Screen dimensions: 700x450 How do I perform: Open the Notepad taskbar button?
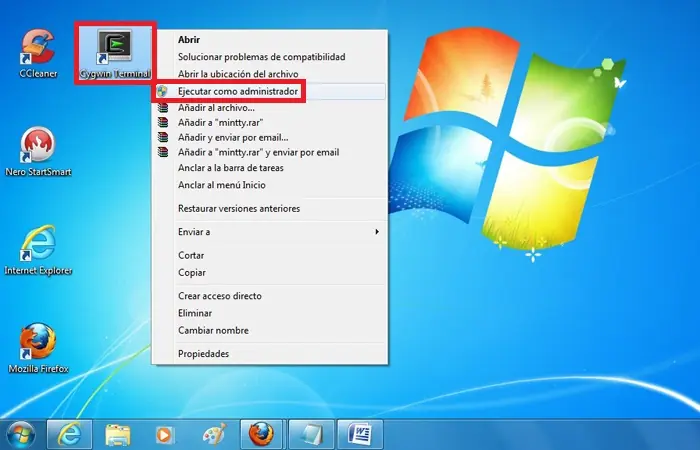click(311, 434)
